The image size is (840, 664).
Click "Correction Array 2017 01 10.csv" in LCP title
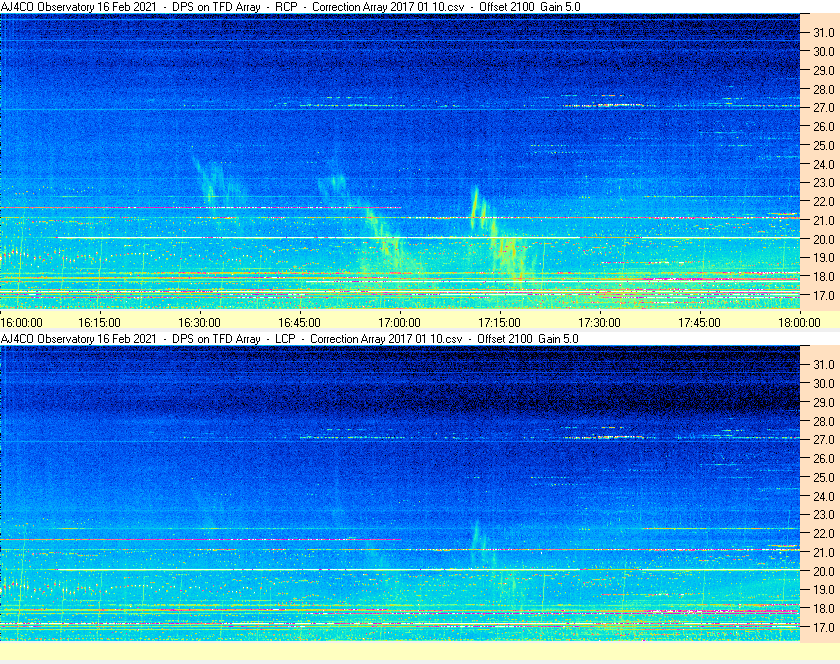pyautogui.click(x=386, y=339)
